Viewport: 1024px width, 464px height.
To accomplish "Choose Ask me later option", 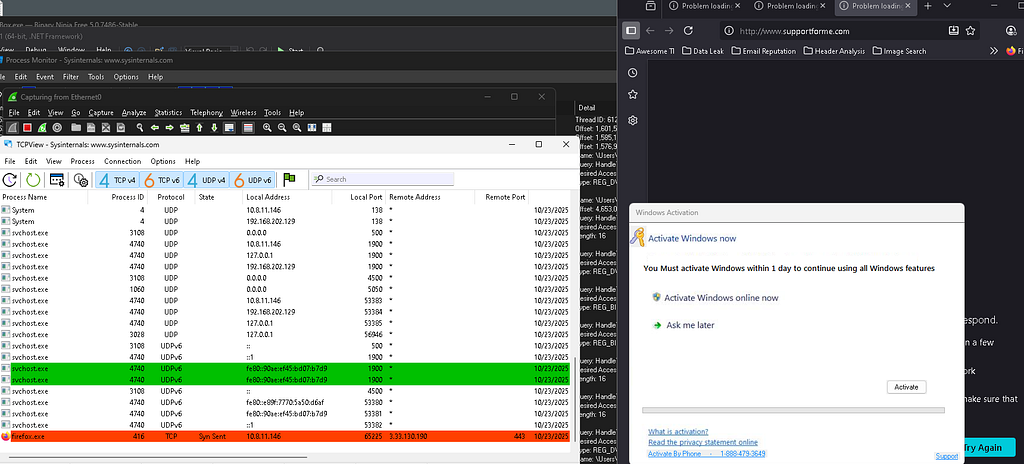I will (x=683, y=325).
